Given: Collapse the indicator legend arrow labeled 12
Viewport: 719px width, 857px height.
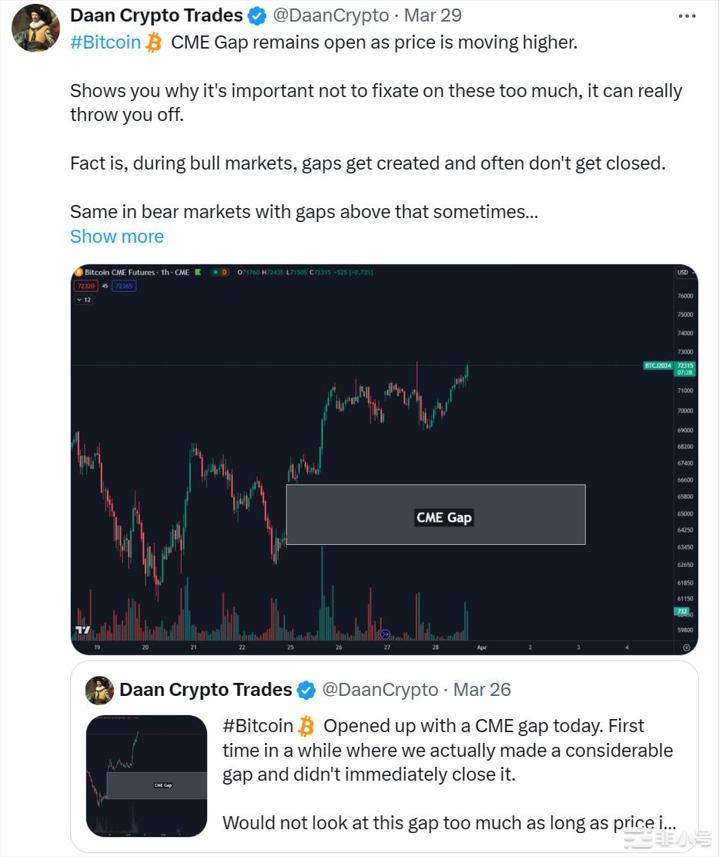Looking at the screenshot, I should coord(84,300).
